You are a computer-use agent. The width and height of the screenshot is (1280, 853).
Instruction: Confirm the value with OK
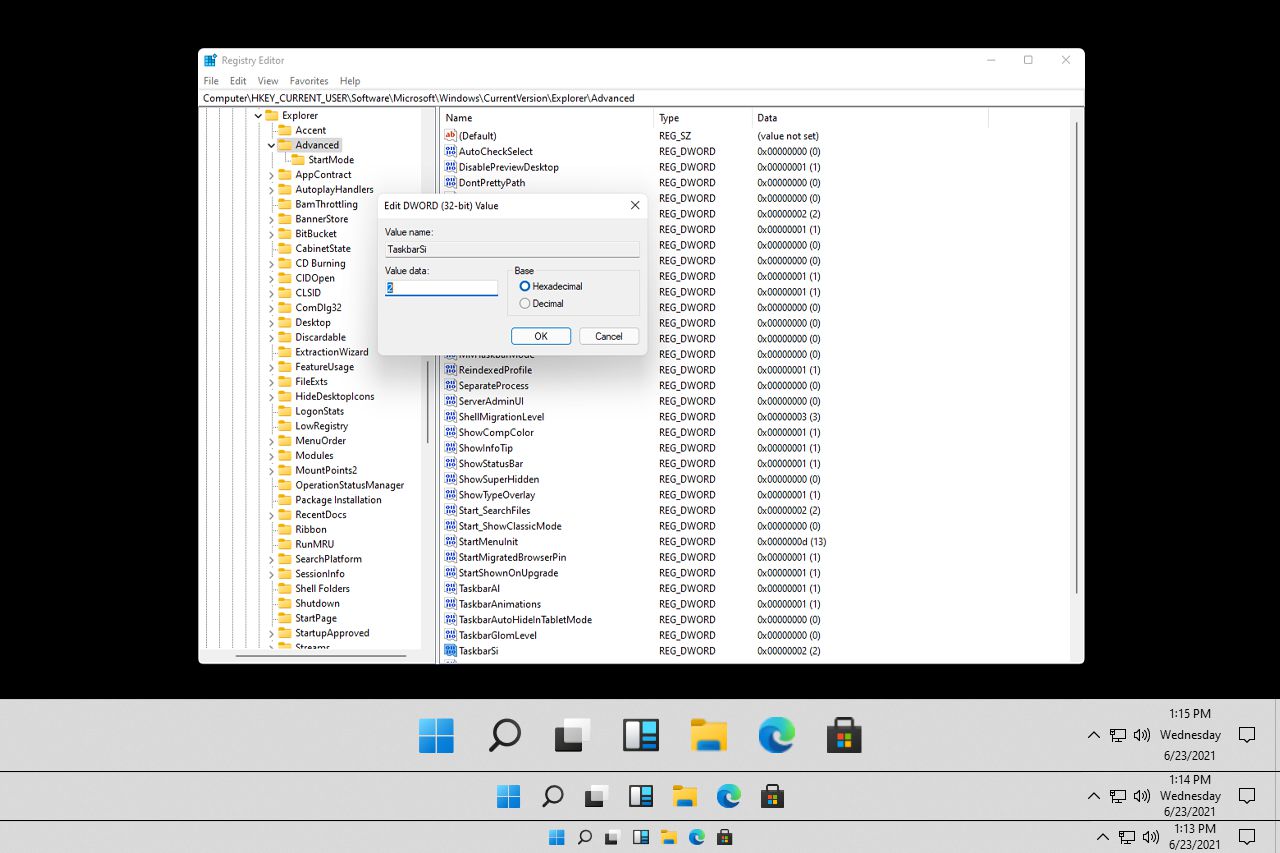[540, 336]
